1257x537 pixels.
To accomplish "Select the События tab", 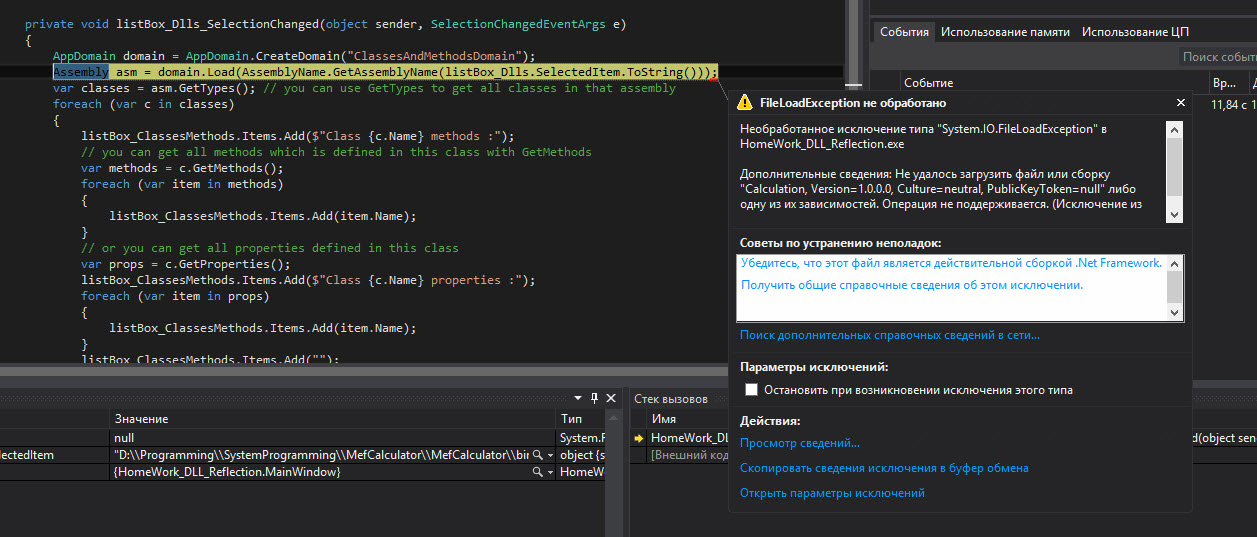I will click(903, 32).
